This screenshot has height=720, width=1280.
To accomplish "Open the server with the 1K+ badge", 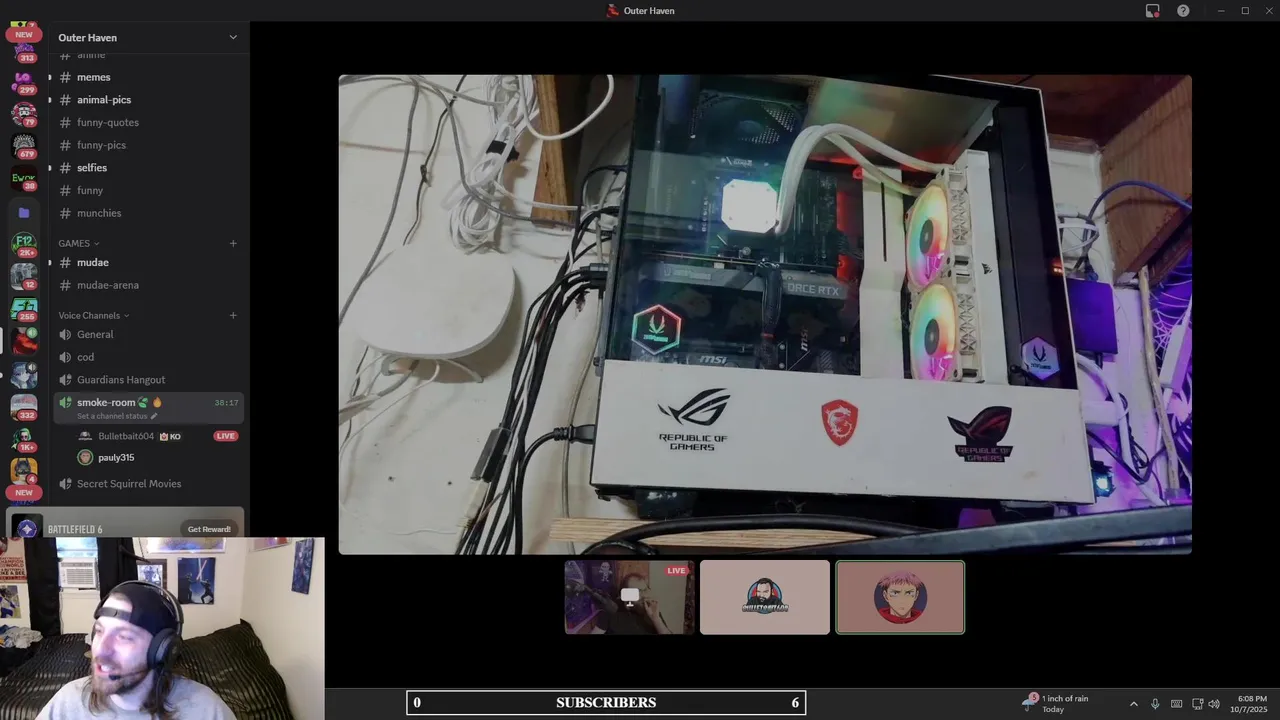I will (24, 439).
